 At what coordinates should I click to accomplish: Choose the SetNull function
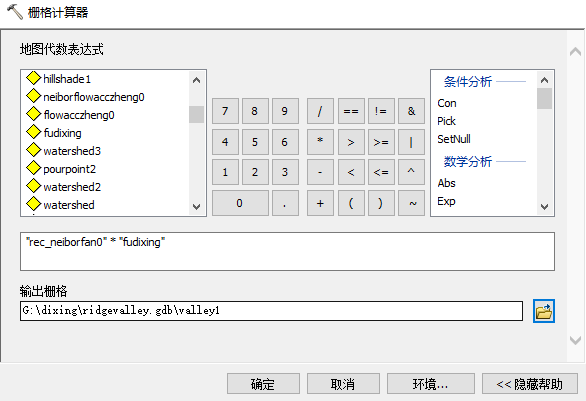(454, 139)
